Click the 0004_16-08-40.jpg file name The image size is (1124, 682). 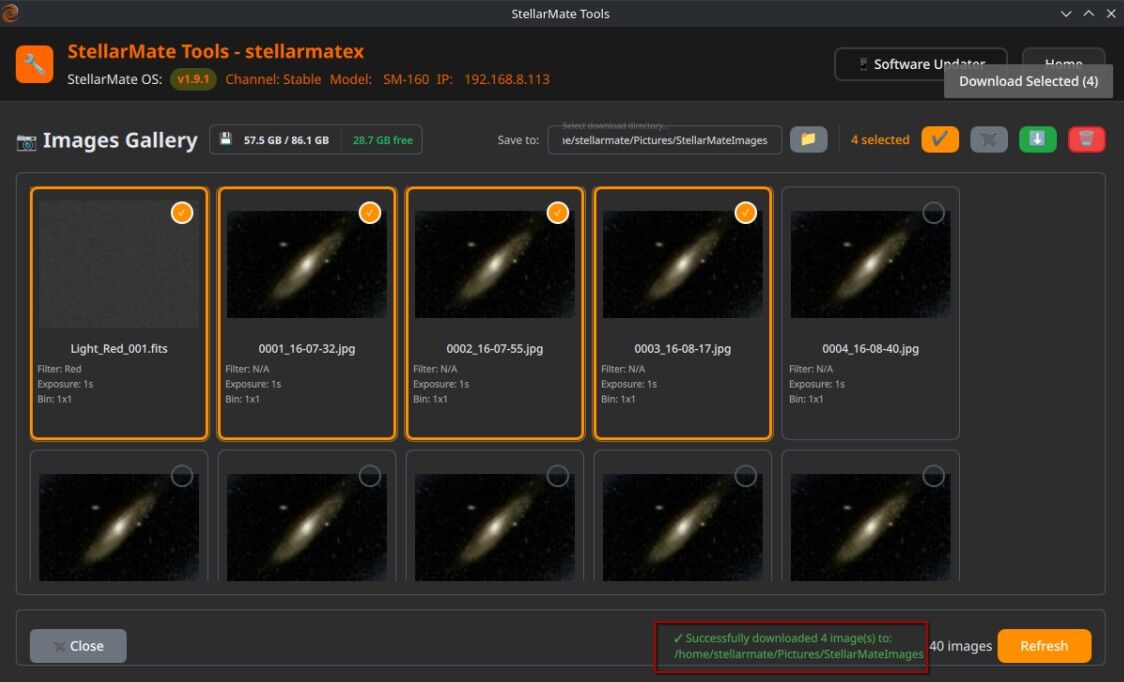click(x=870, y=349)
